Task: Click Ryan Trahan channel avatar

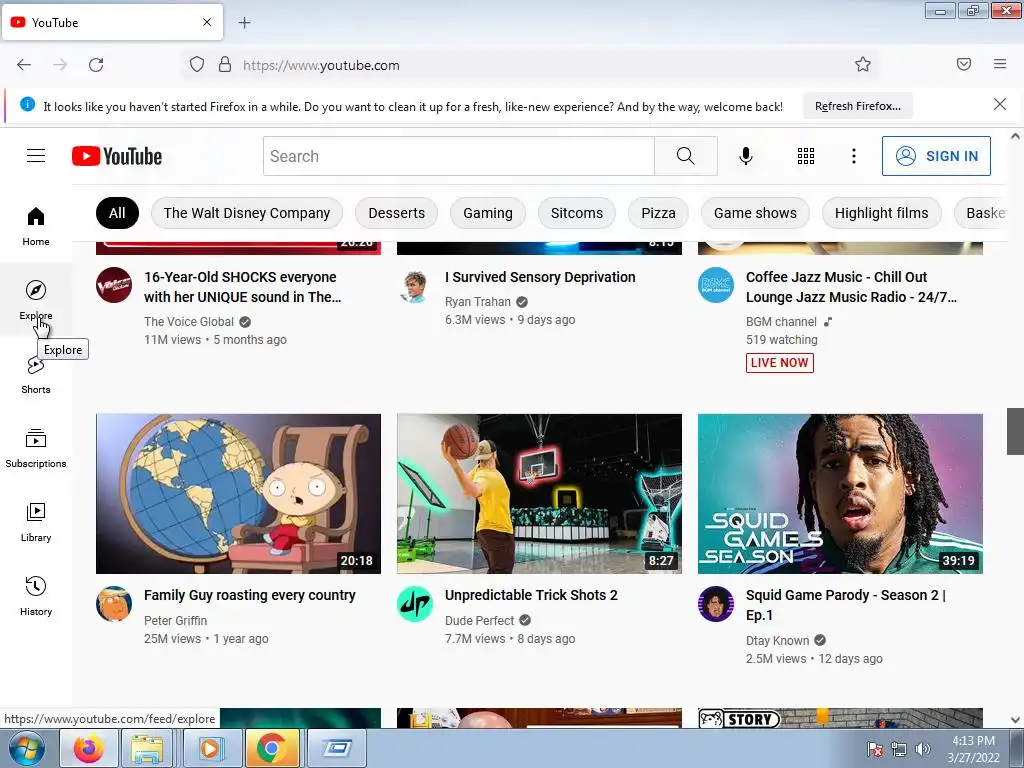Action: (415, 285)
